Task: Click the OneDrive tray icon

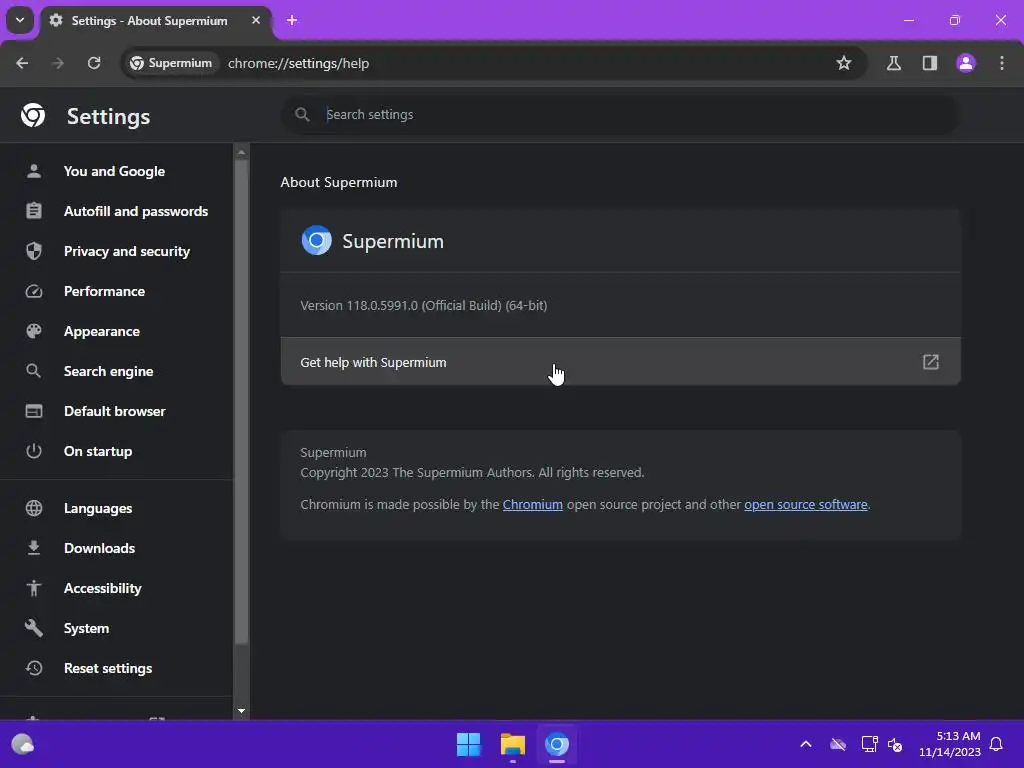Action: point(838,744)
